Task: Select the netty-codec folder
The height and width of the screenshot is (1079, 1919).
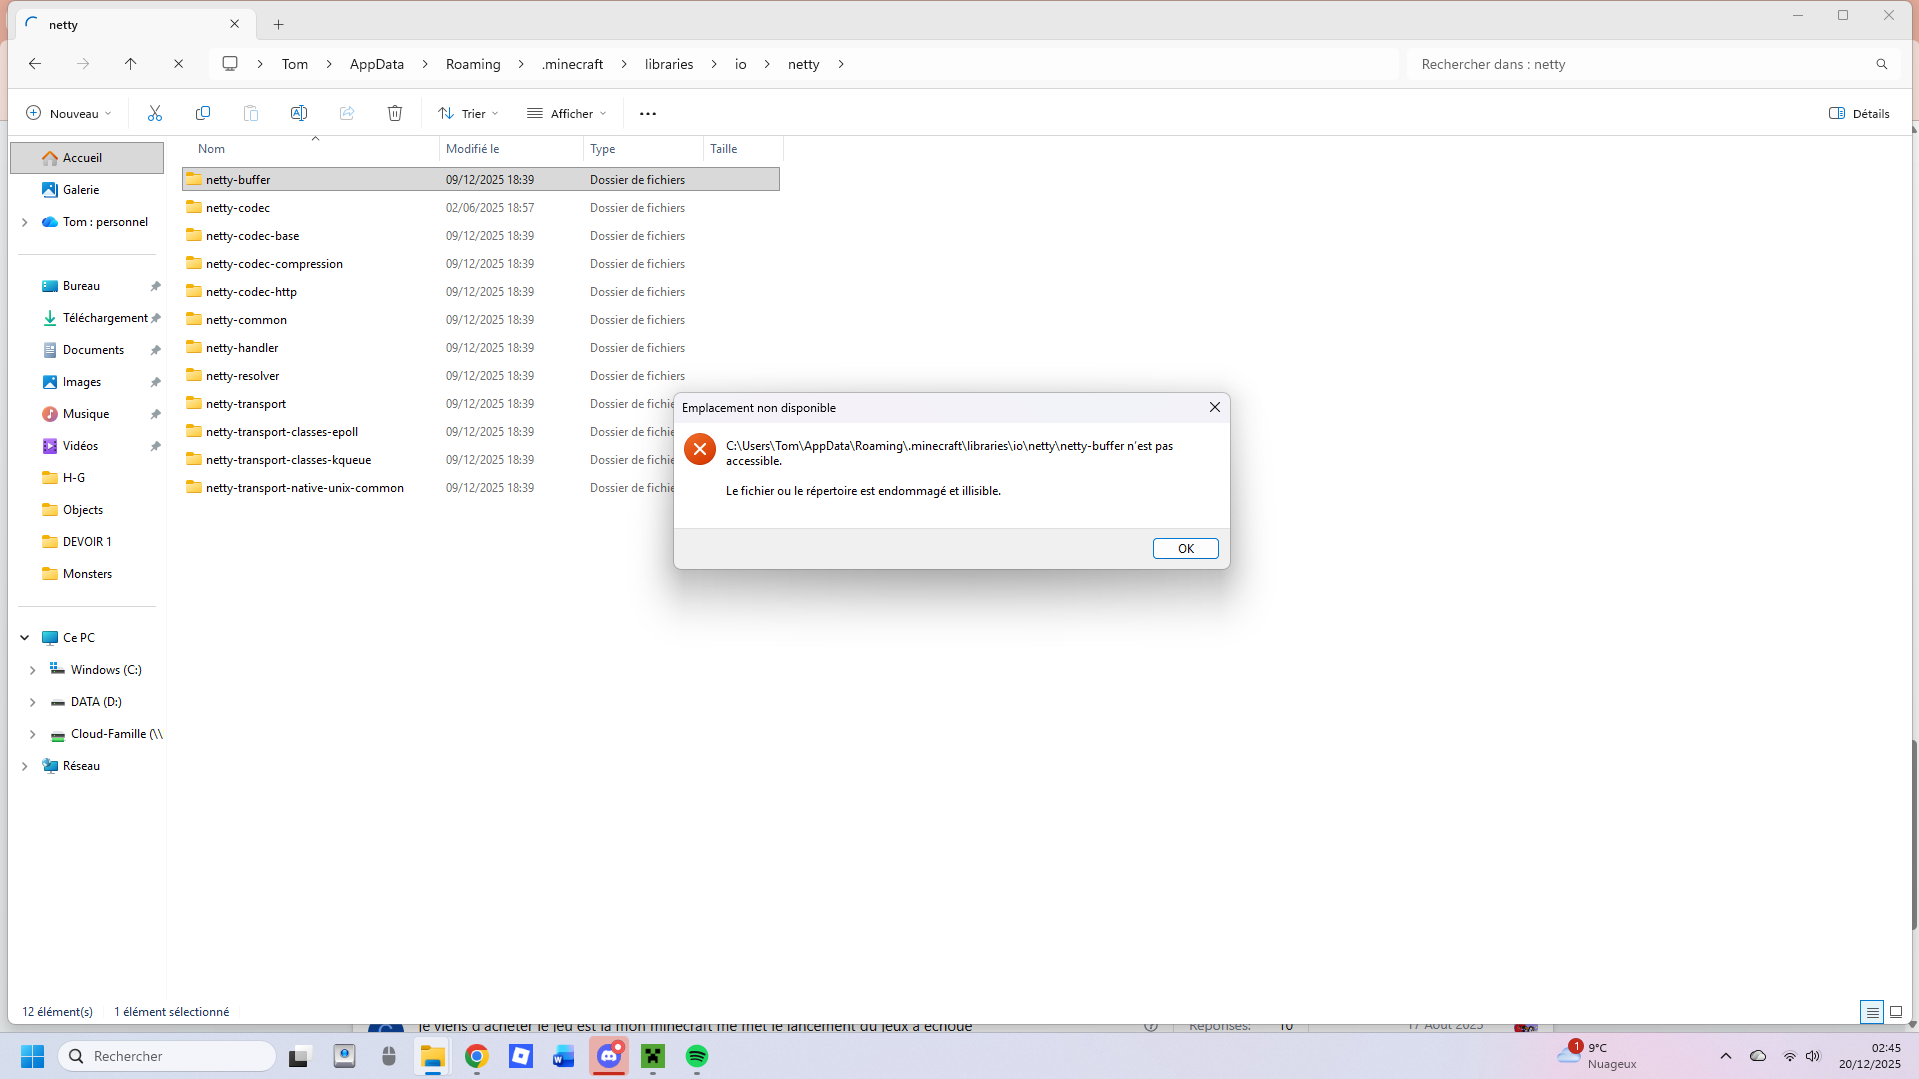Action: [481, 208]
